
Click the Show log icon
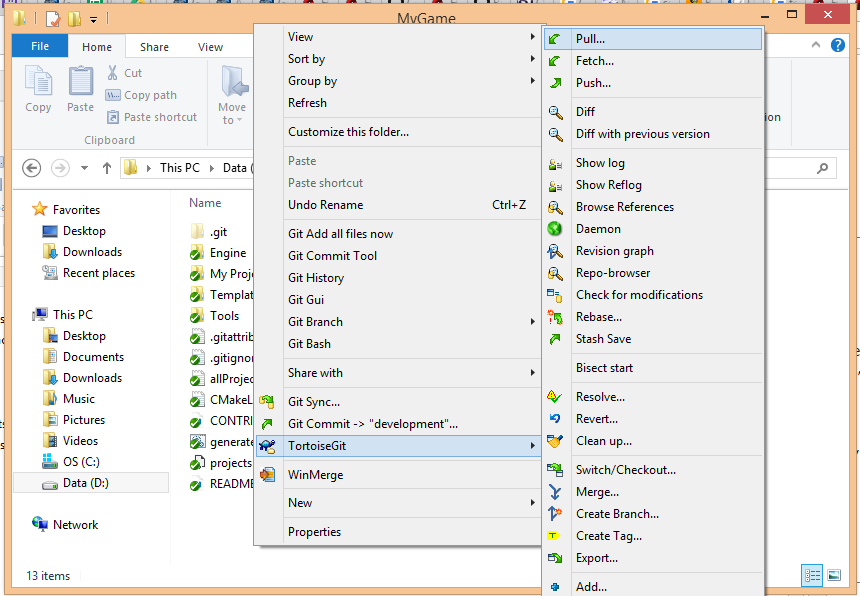tap(555, 164)
